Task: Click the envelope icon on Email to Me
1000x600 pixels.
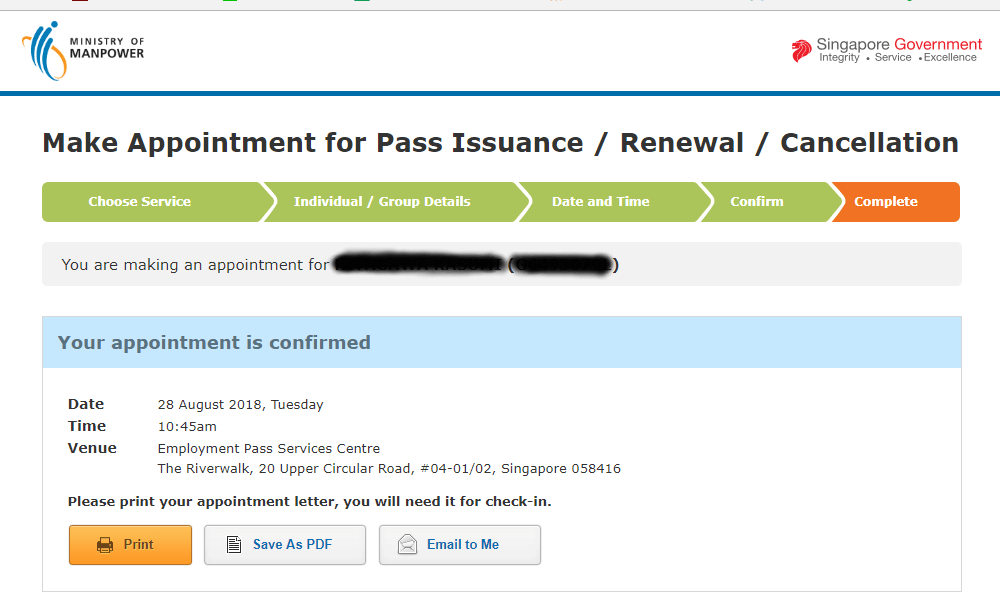Action: (x=407, y=545)
